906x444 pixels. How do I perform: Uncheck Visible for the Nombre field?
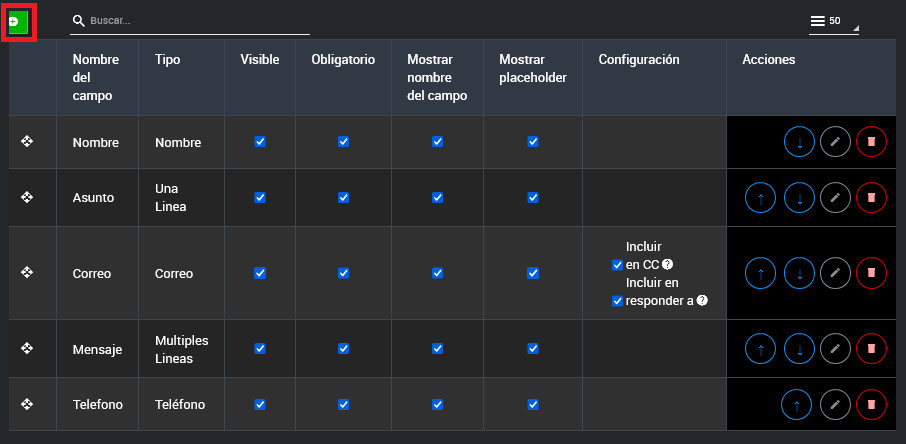(260, 142)
